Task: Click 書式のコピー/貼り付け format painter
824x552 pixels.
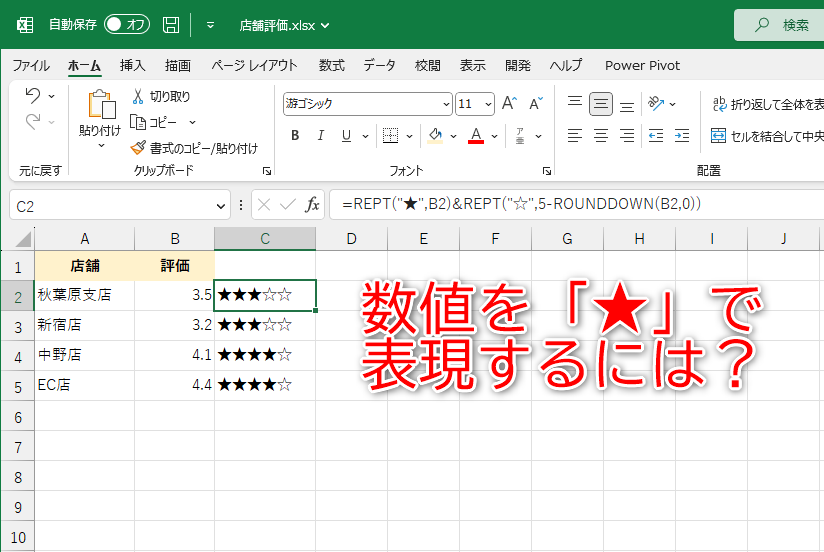Action: [194, 148]
